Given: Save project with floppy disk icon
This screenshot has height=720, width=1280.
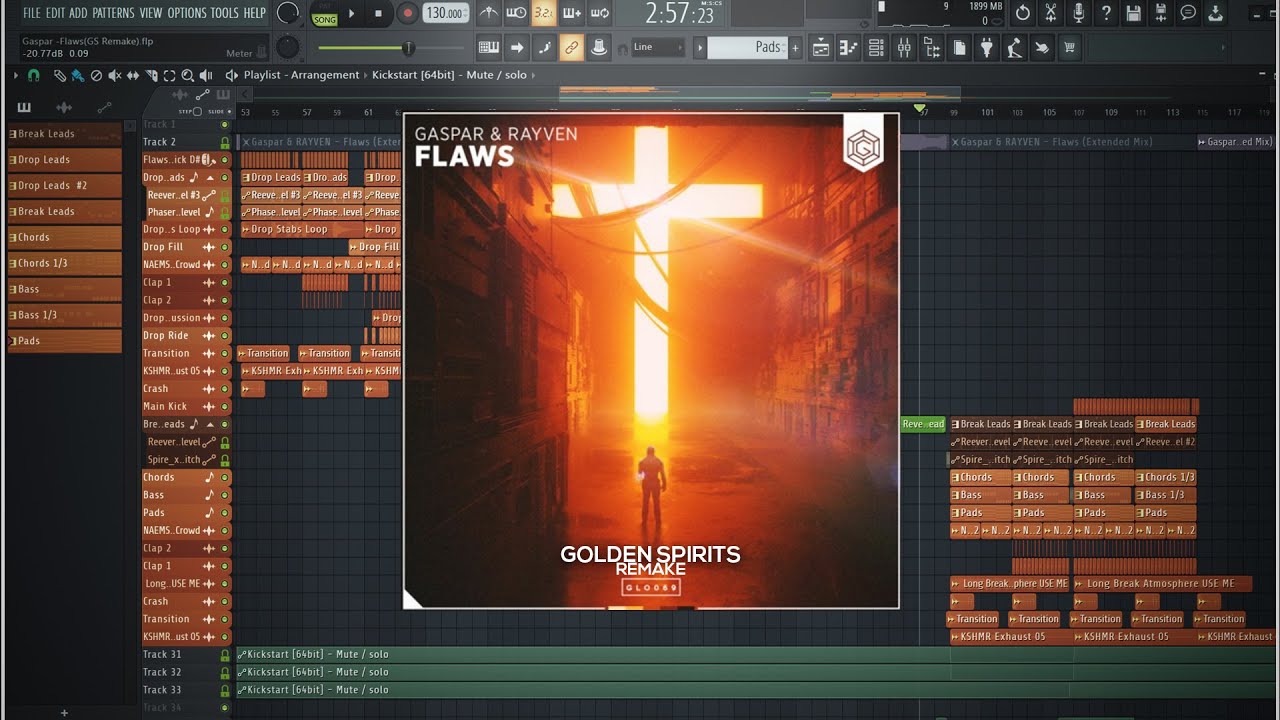Looking at the screenshot, I should (1133, 14).
